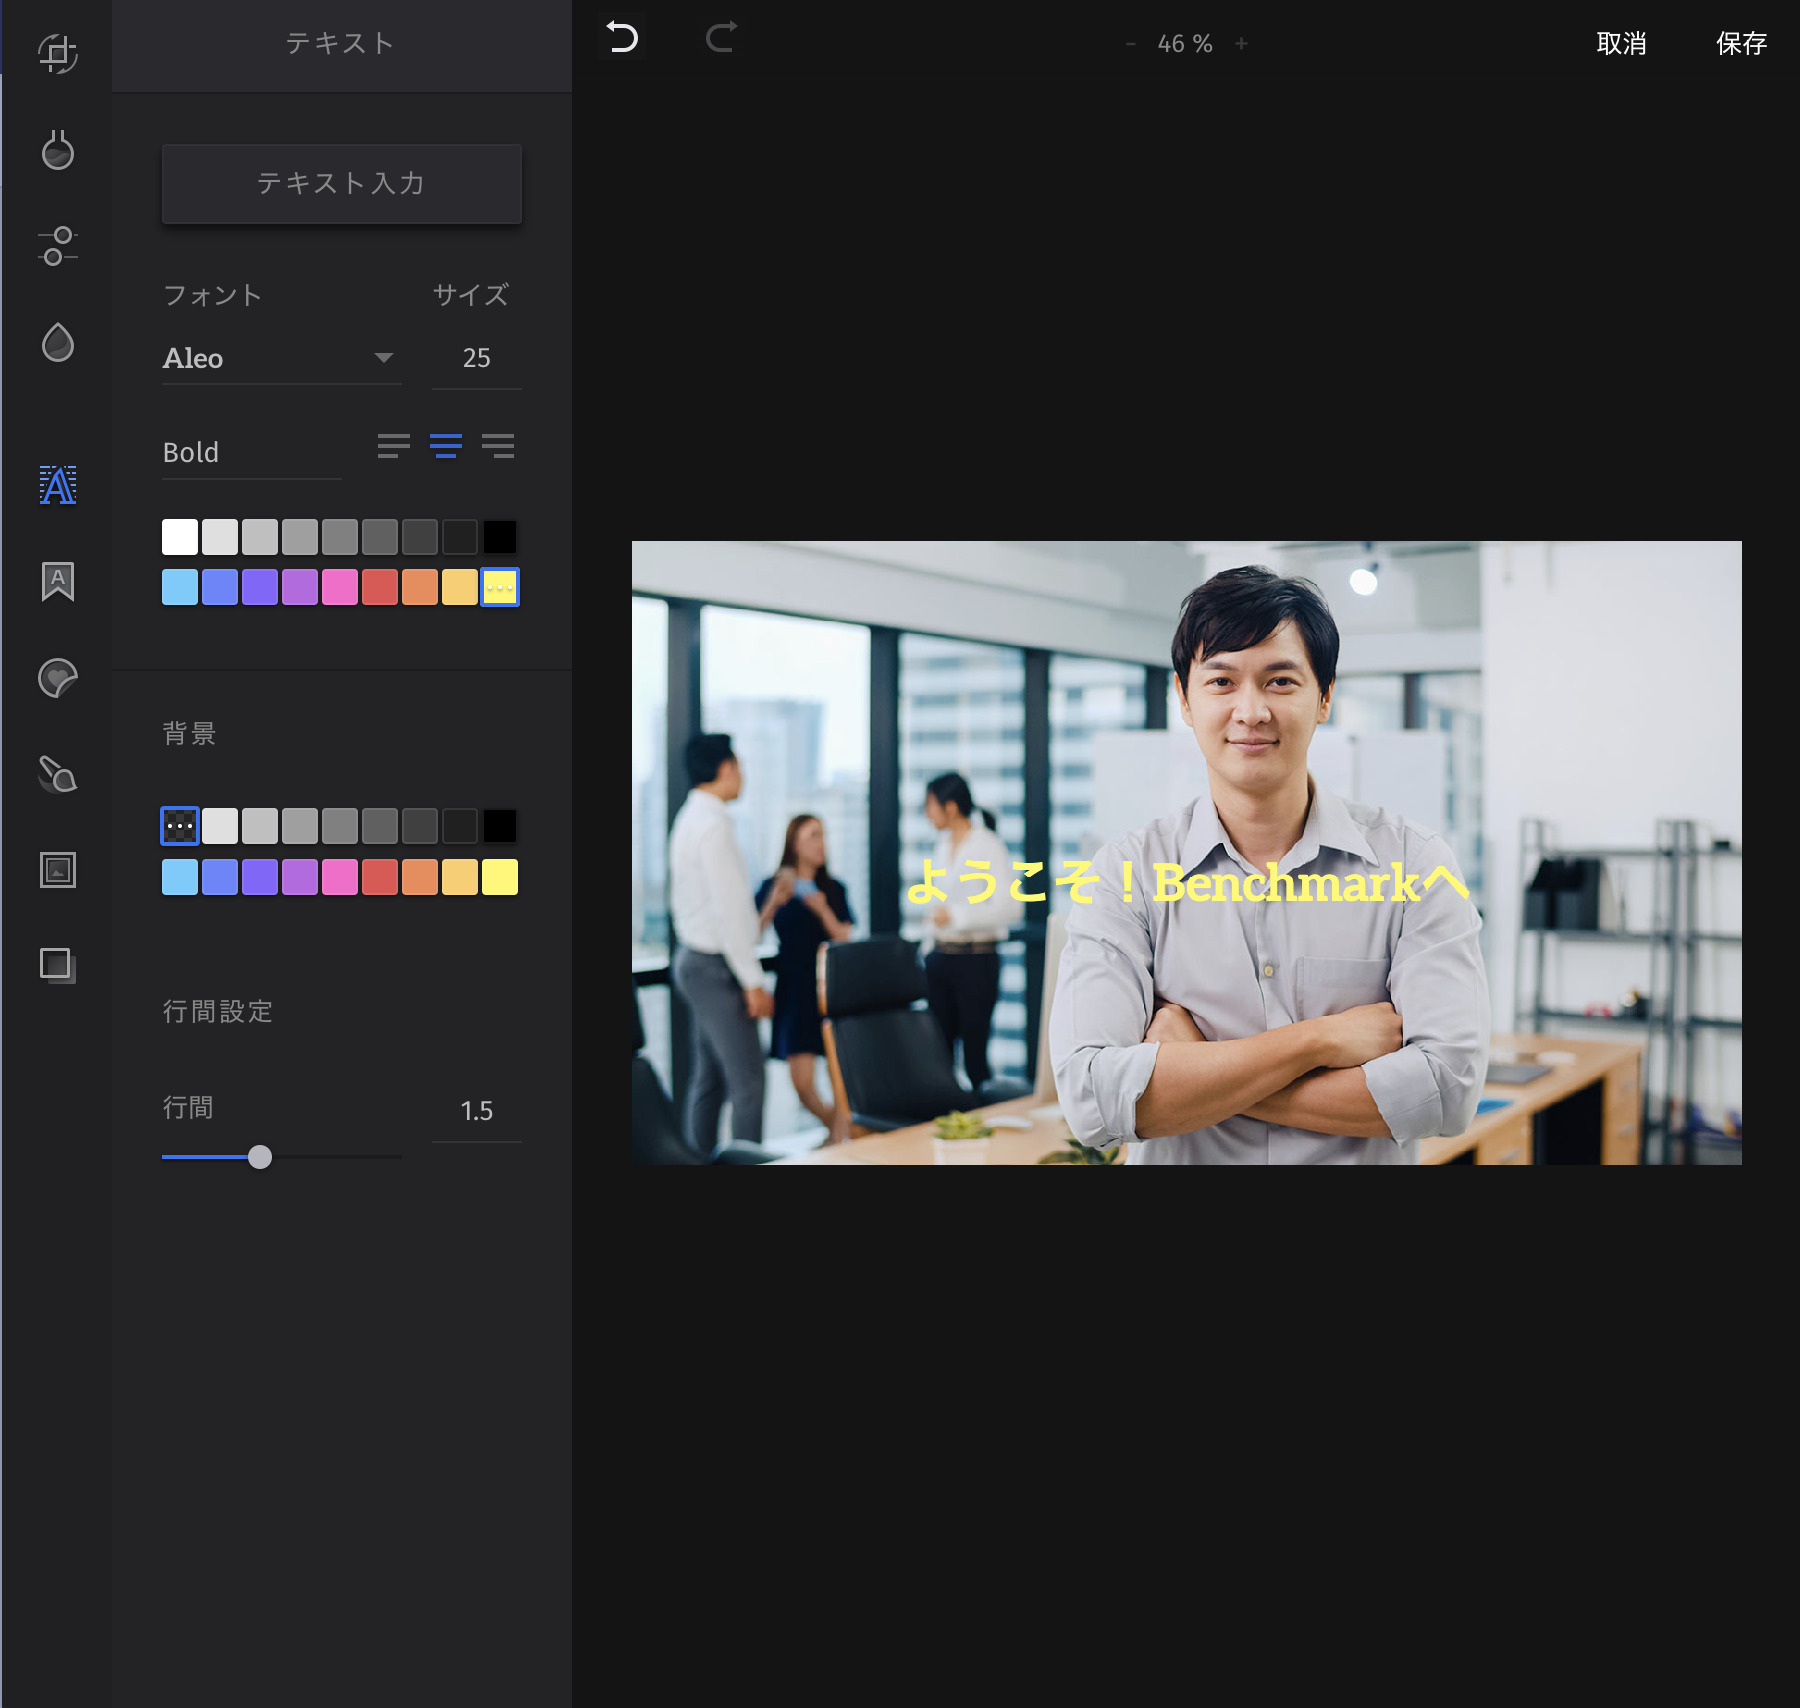1800x1708 pixels.
Task: Click 保存 to save the image
Action: (x=1741, y=43)
